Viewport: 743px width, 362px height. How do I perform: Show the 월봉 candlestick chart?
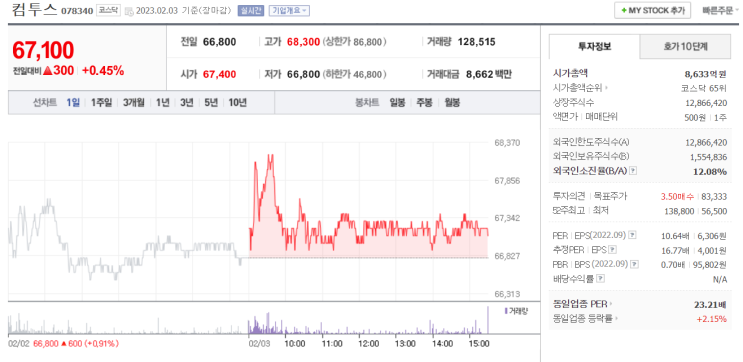[452, 102]
